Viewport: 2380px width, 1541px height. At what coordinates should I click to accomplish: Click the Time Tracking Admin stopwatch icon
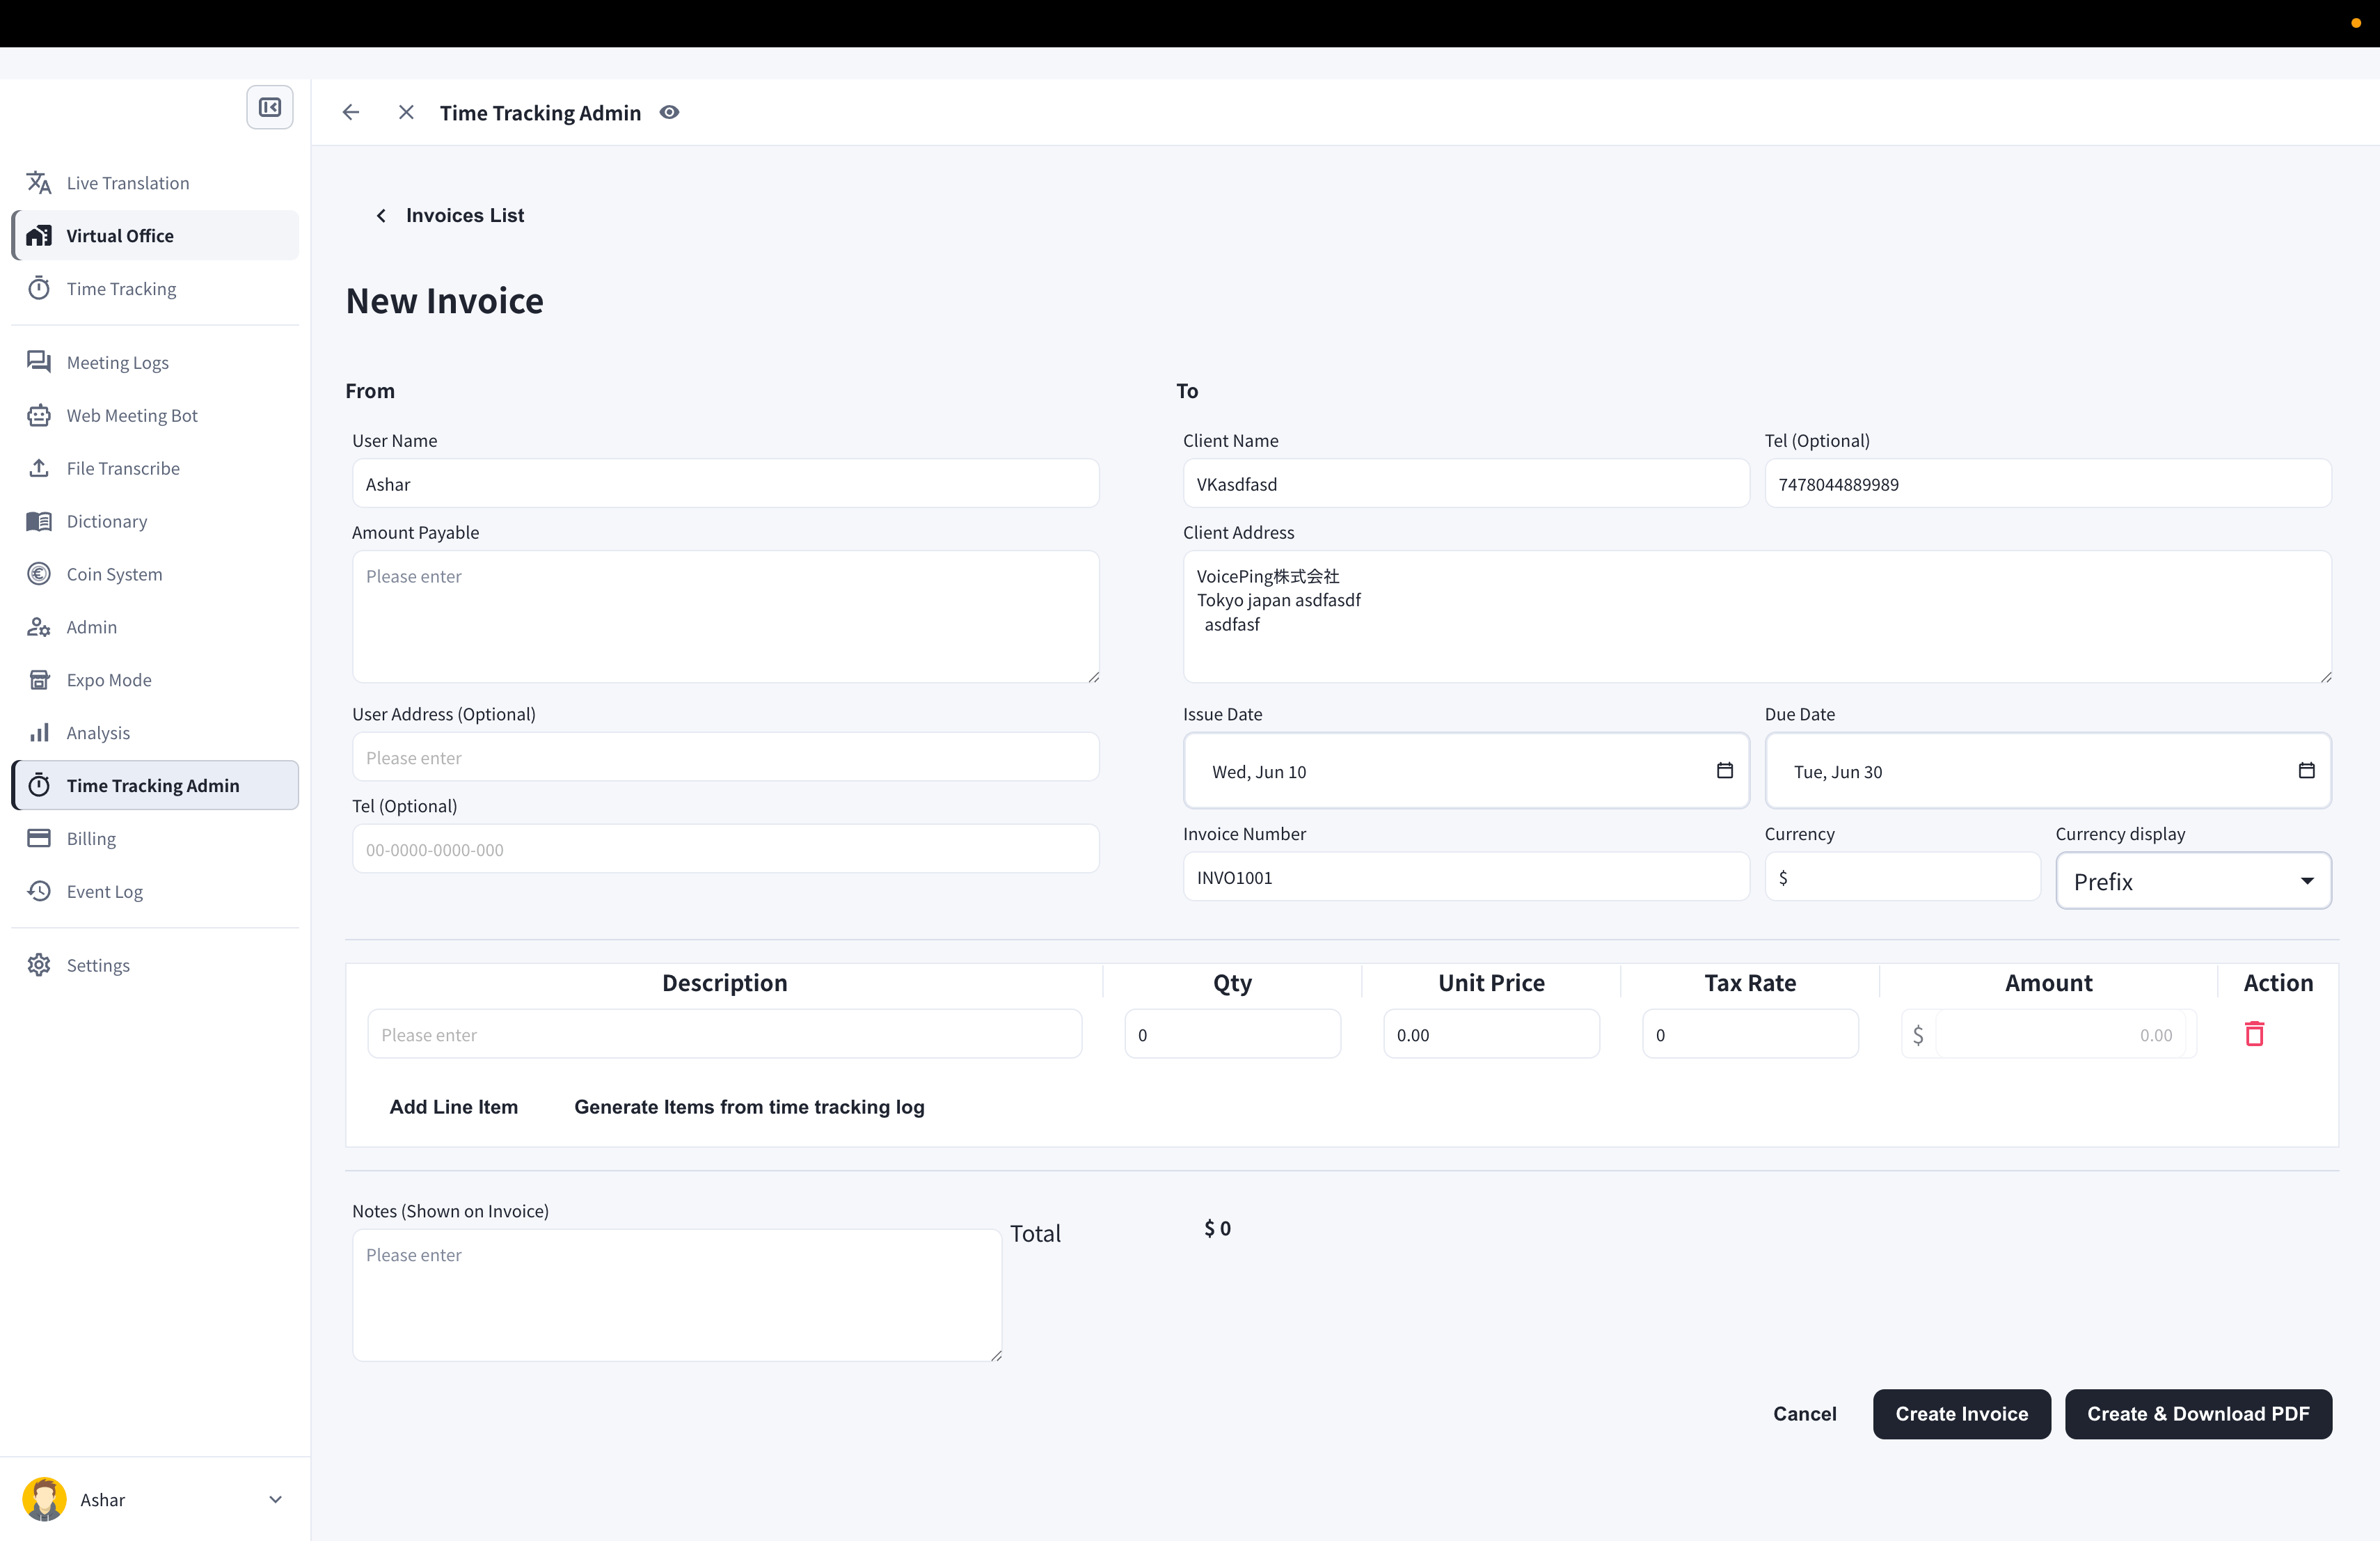[39, 786]
